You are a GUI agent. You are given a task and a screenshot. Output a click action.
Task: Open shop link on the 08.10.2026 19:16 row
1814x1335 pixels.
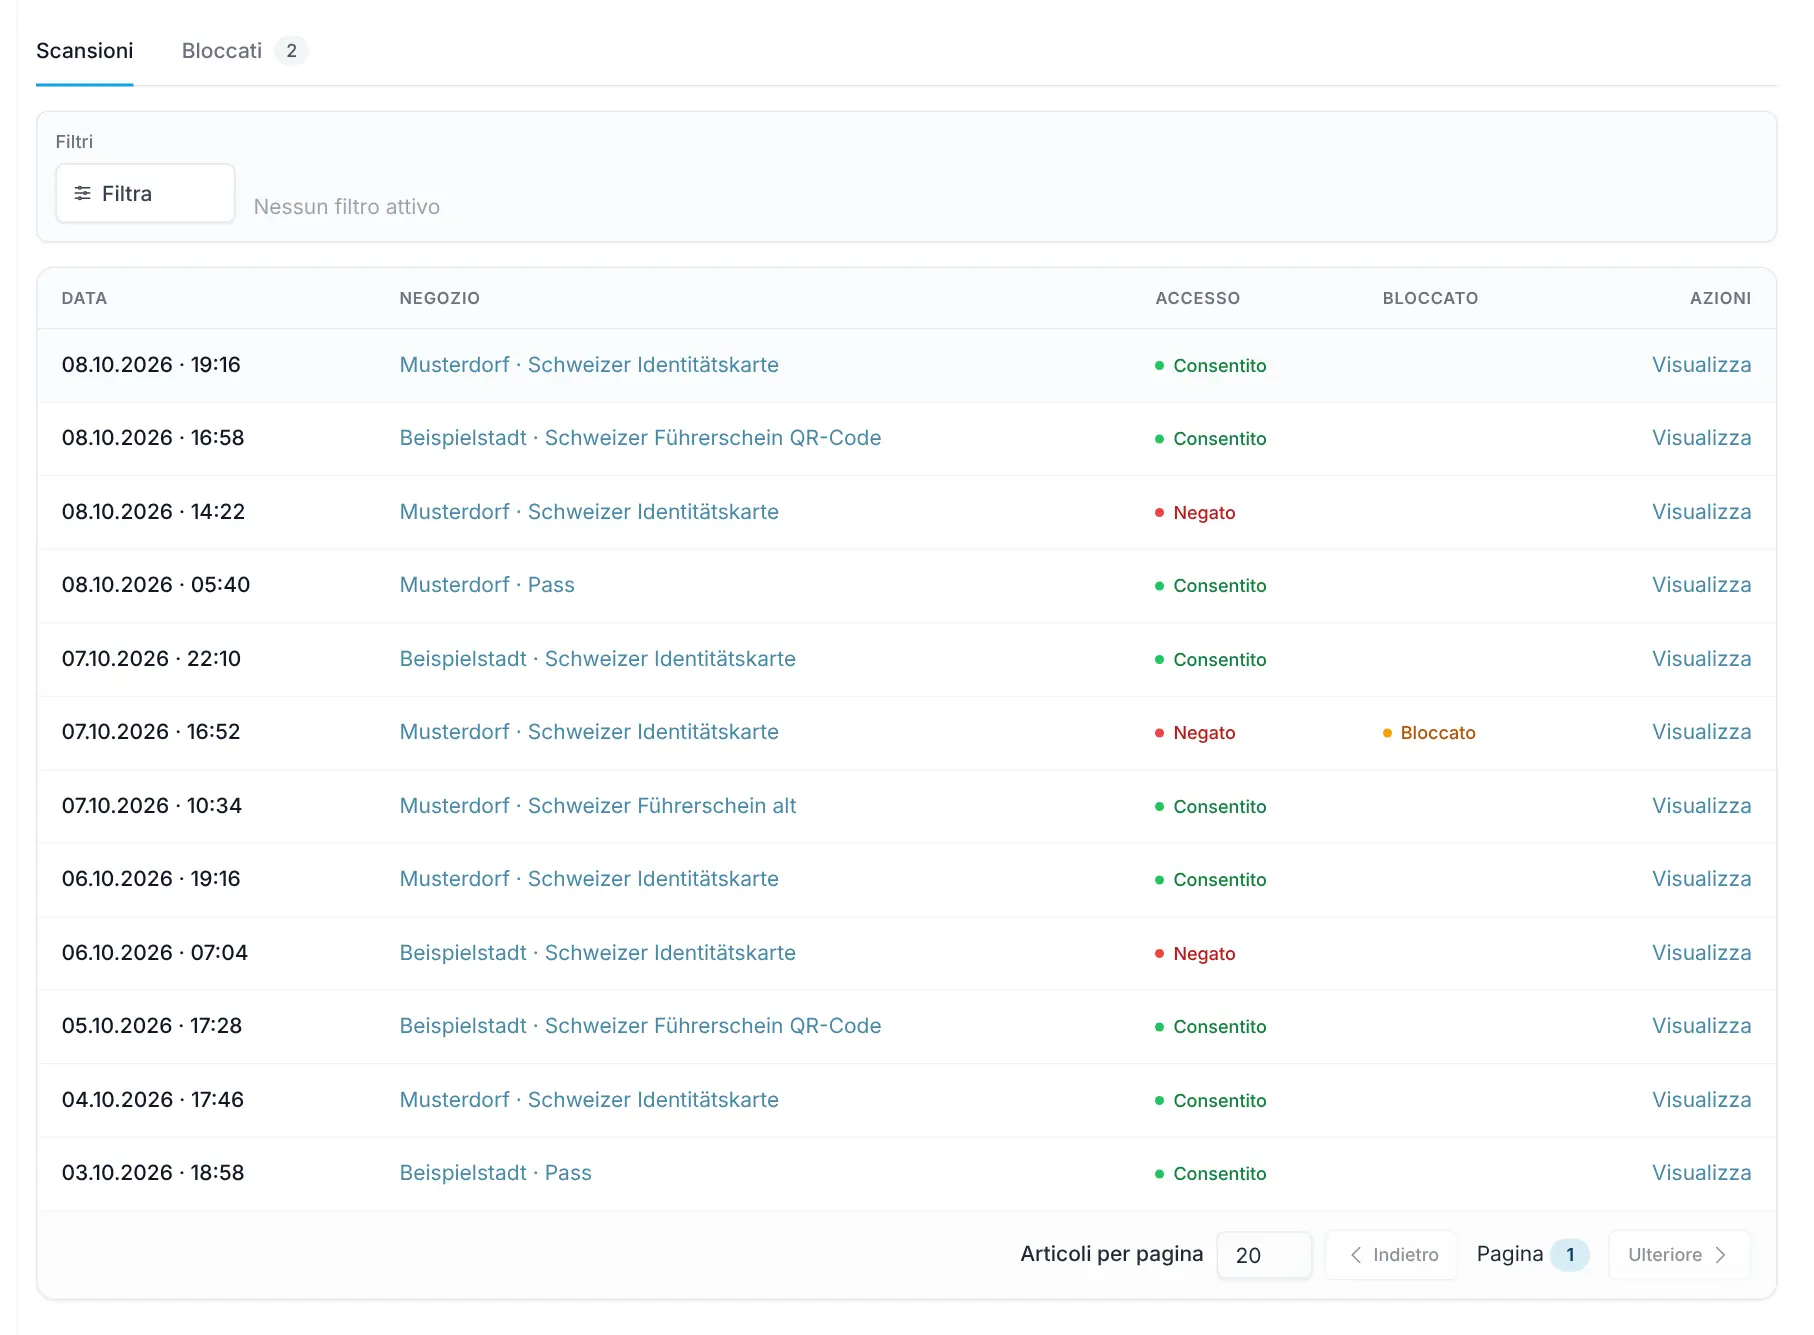coord(589,365)
